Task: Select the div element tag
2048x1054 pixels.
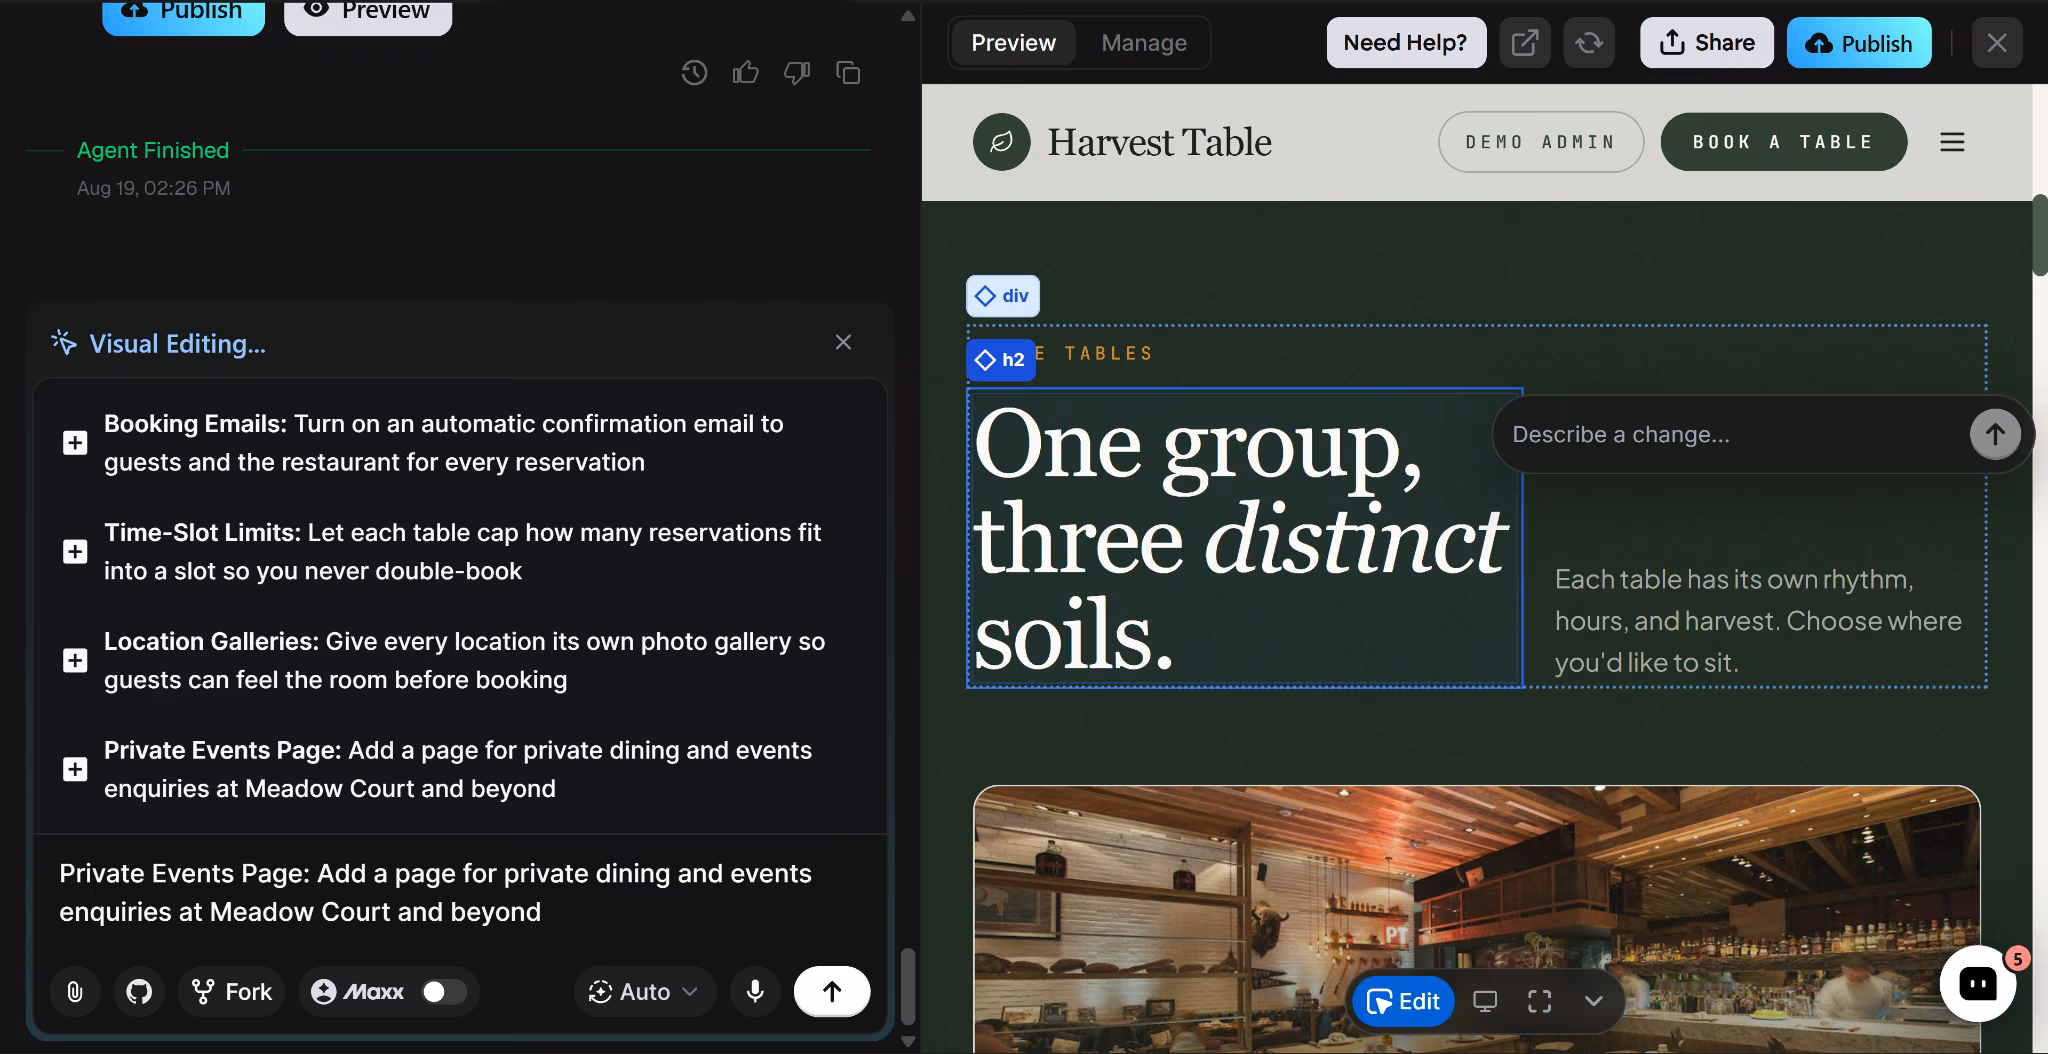Action: pyautogui.click(x=1002, y=296)
